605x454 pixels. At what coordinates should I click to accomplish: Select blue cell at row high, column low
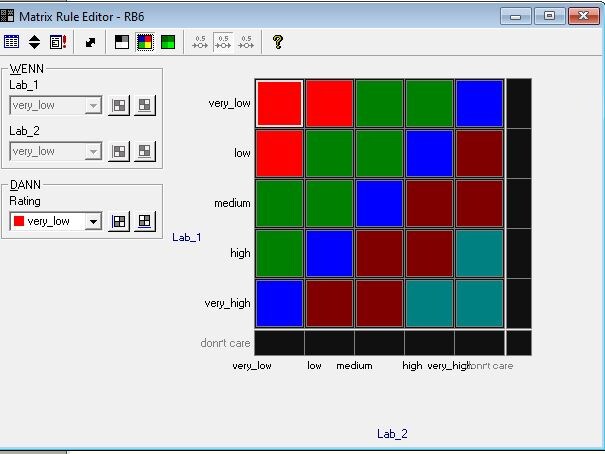[330, 253]
